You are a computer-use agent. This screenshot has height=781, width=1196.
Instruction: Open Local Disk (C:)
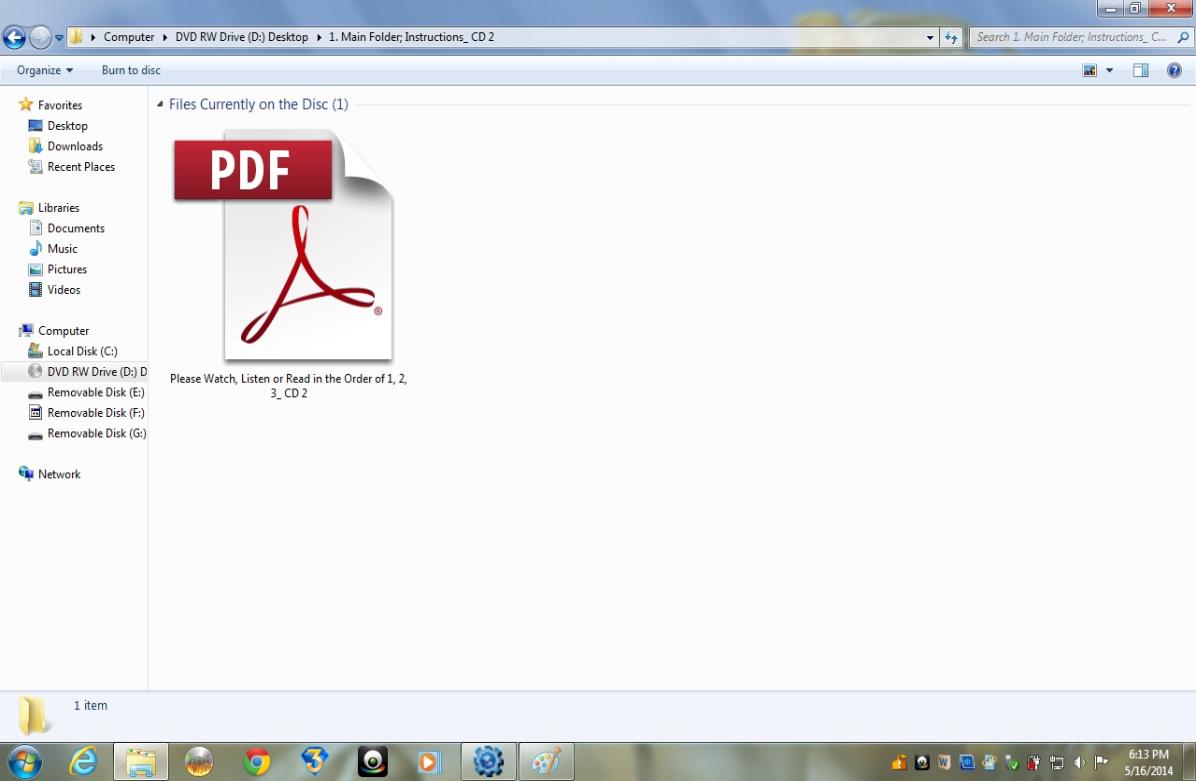pos(82,352)
